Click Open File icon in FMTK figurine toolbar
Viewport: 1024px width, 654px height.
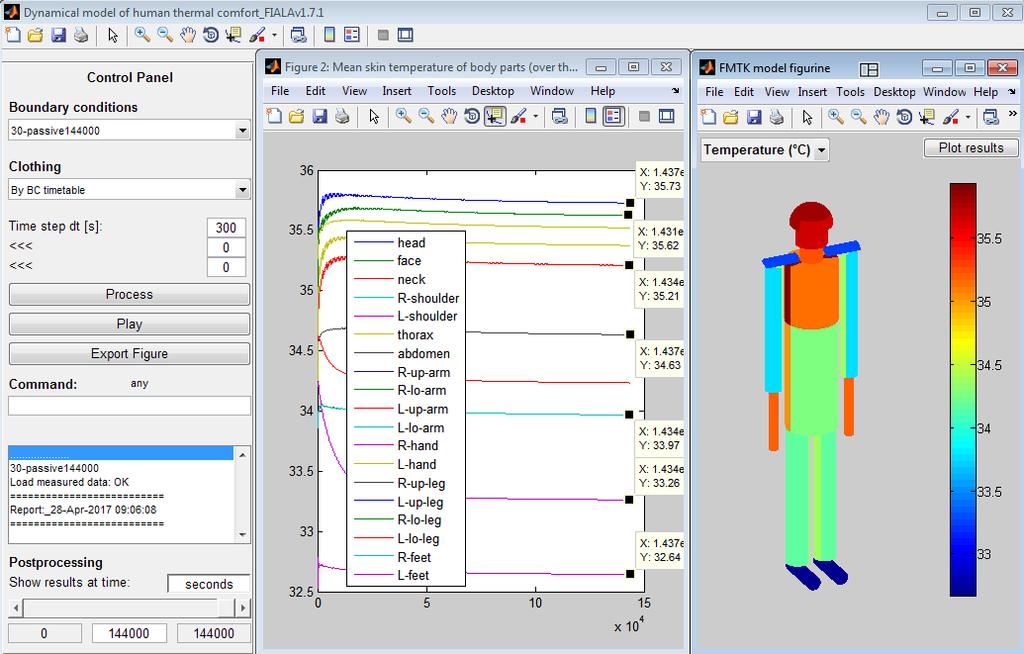731,117
